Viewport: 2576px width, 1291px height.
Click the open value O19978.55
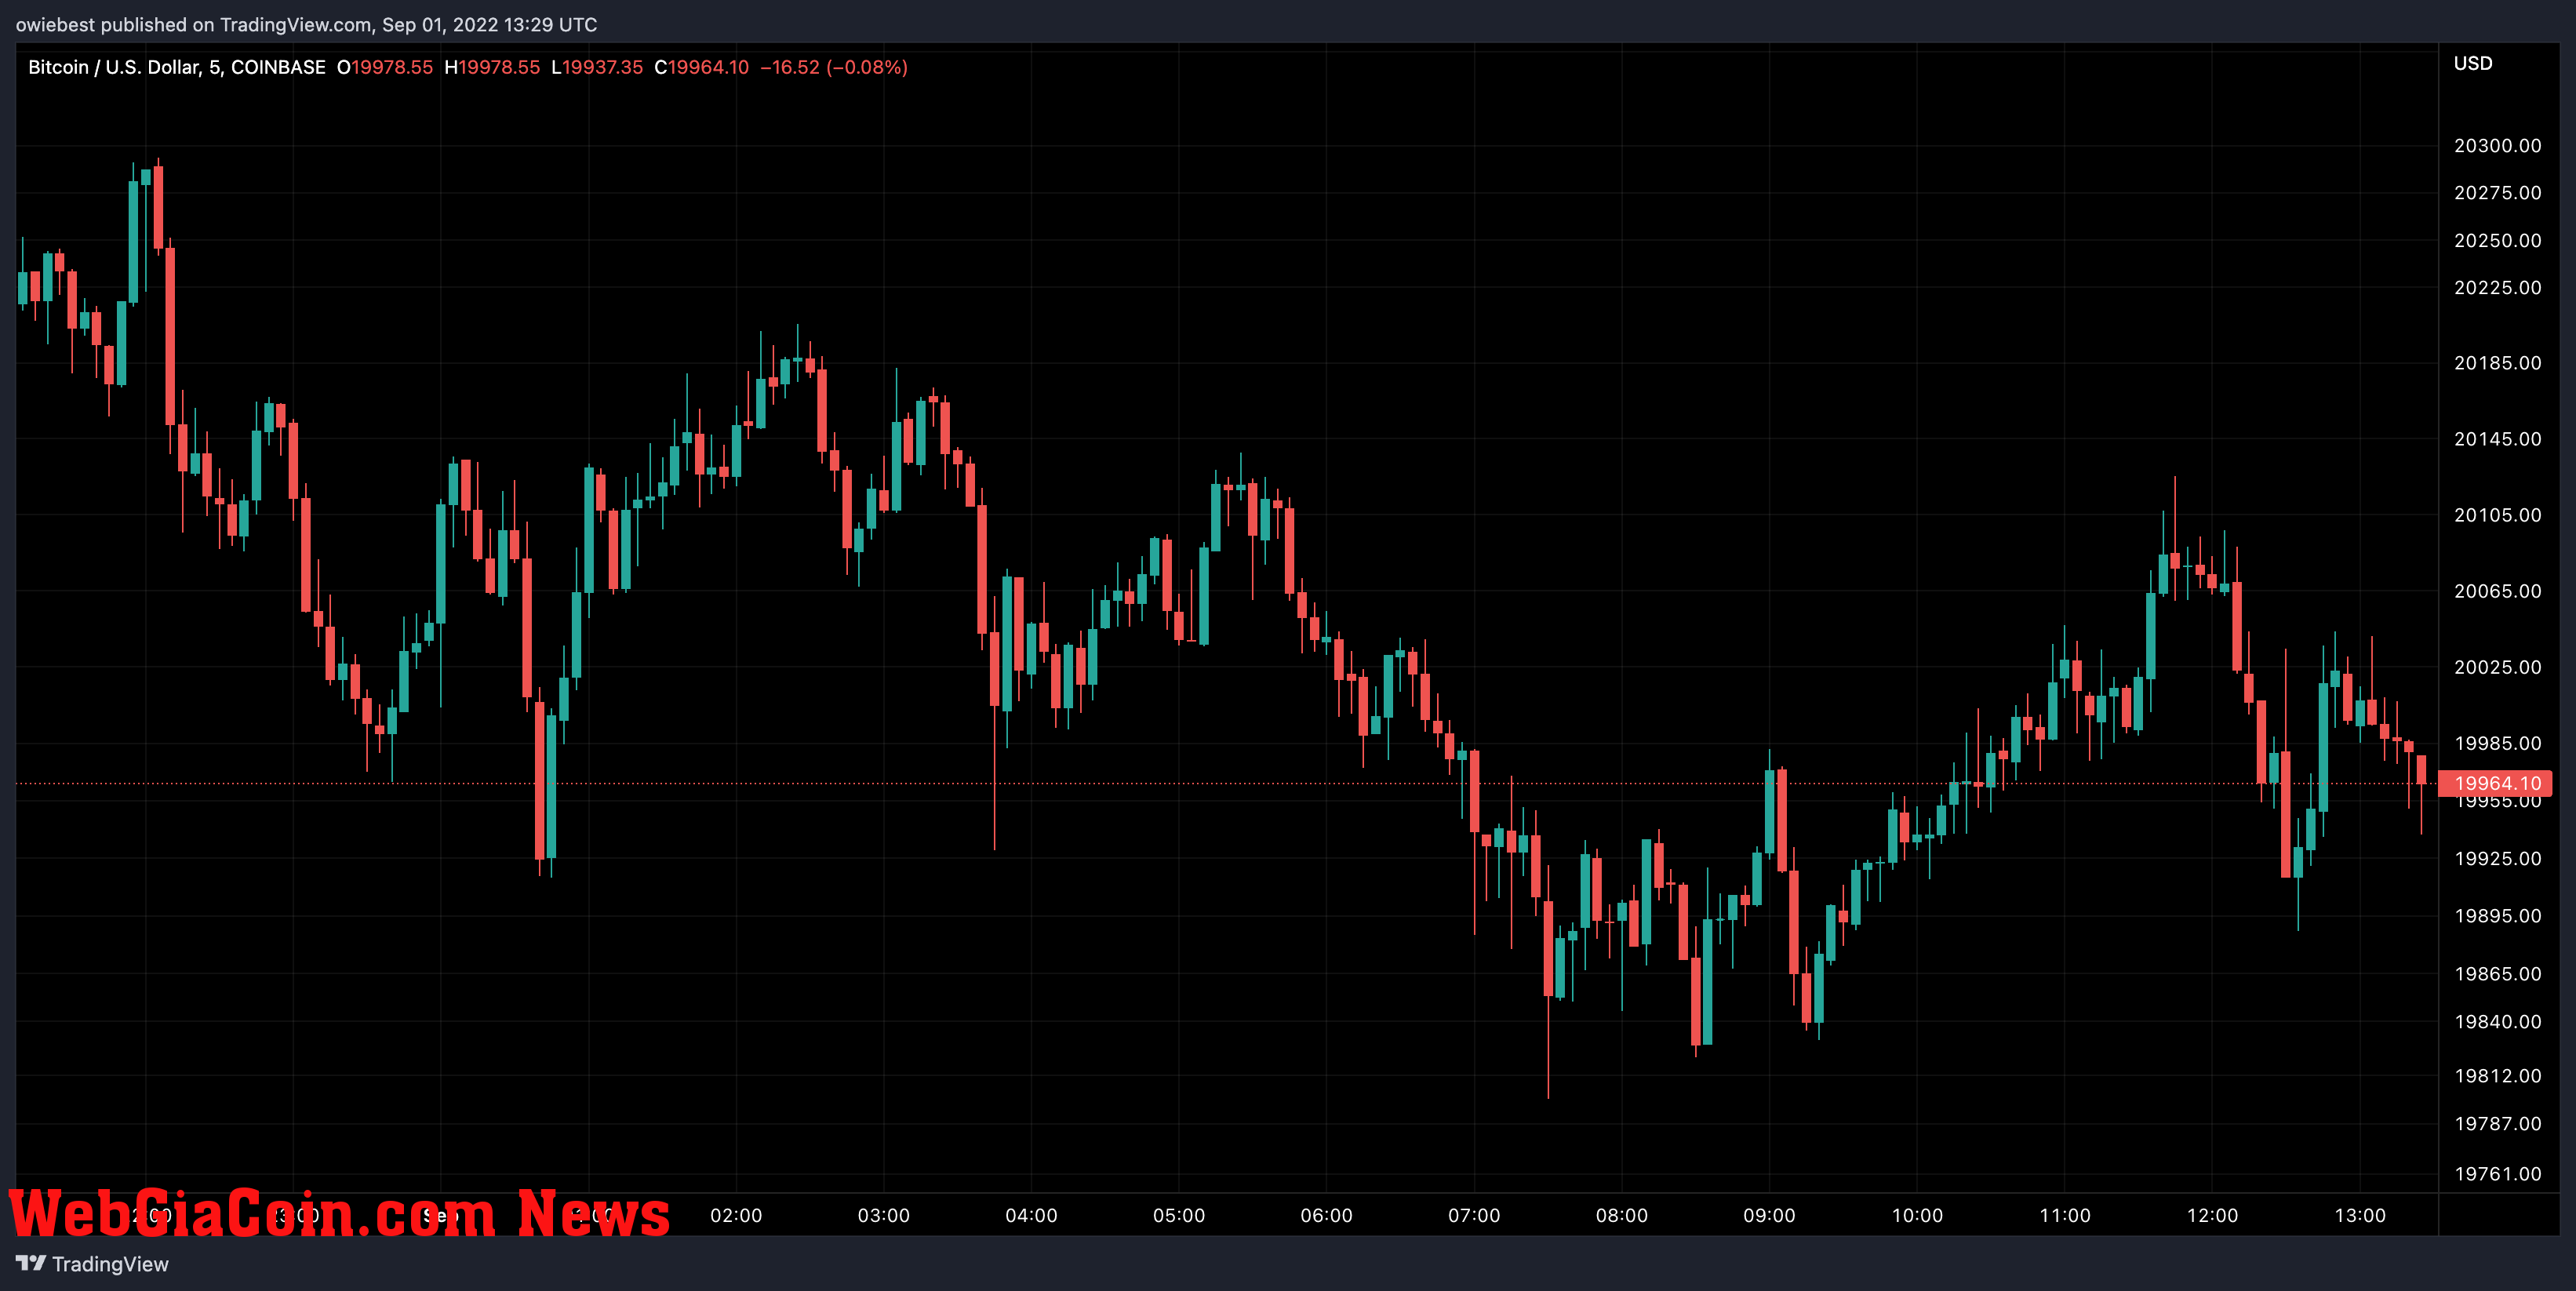coord(385,67)
